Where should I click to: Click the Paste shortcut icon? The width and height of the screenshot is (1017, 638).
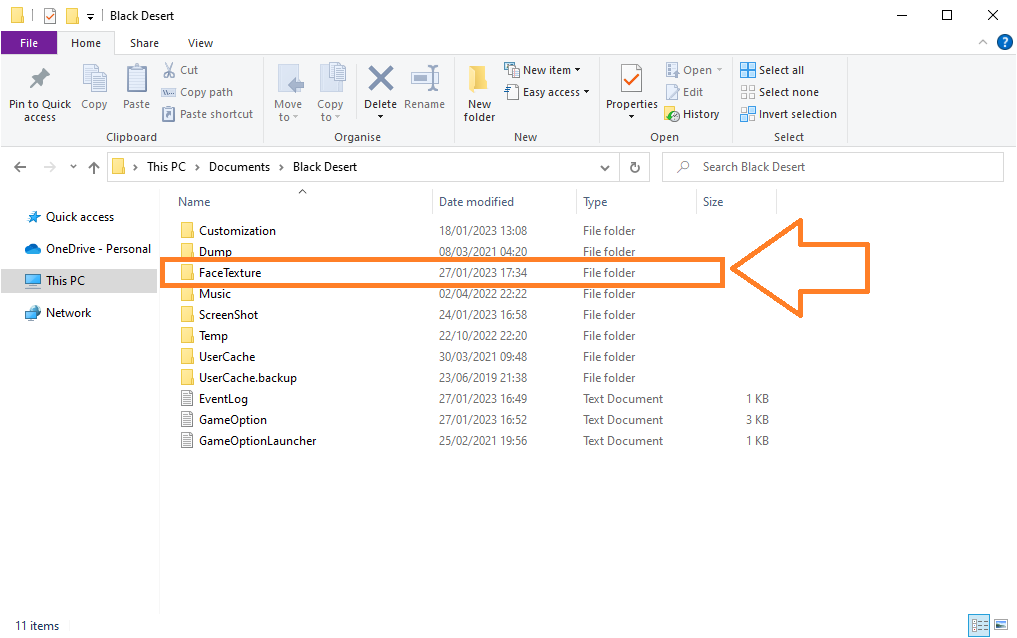point(169,114)
